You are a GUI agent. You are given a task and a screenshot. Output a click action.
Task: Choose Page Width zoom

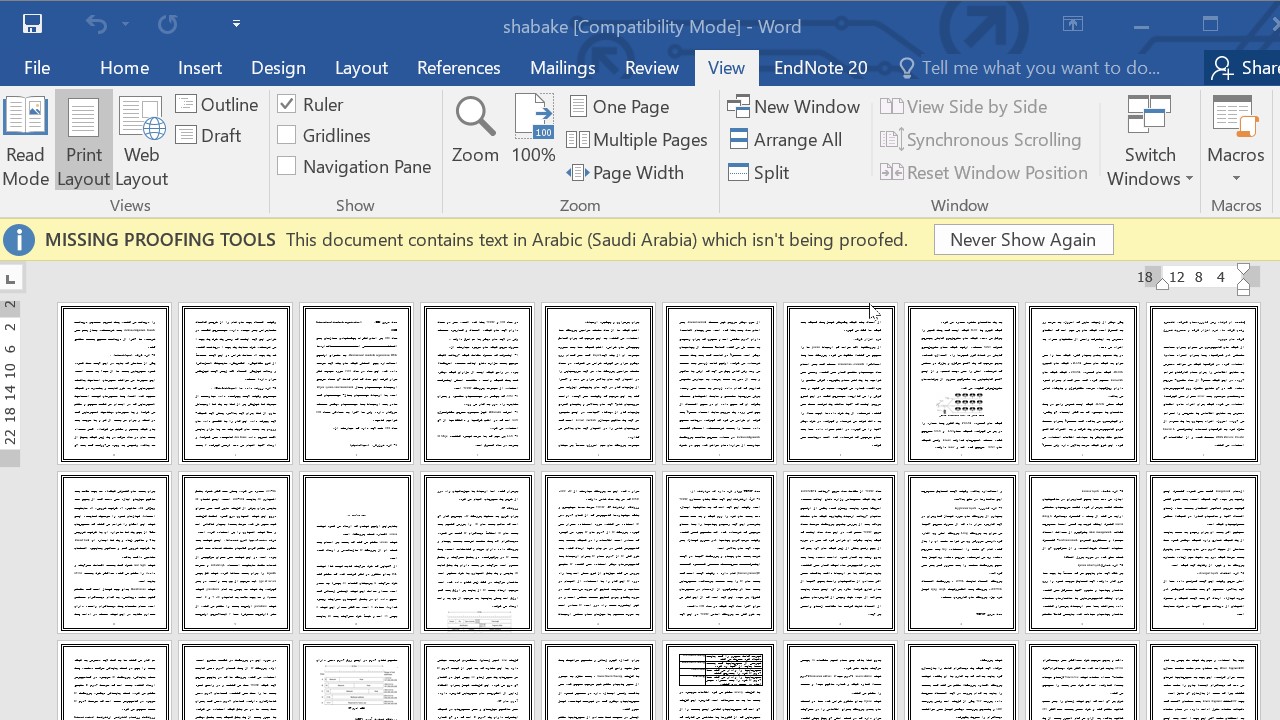tap(625, 173)
